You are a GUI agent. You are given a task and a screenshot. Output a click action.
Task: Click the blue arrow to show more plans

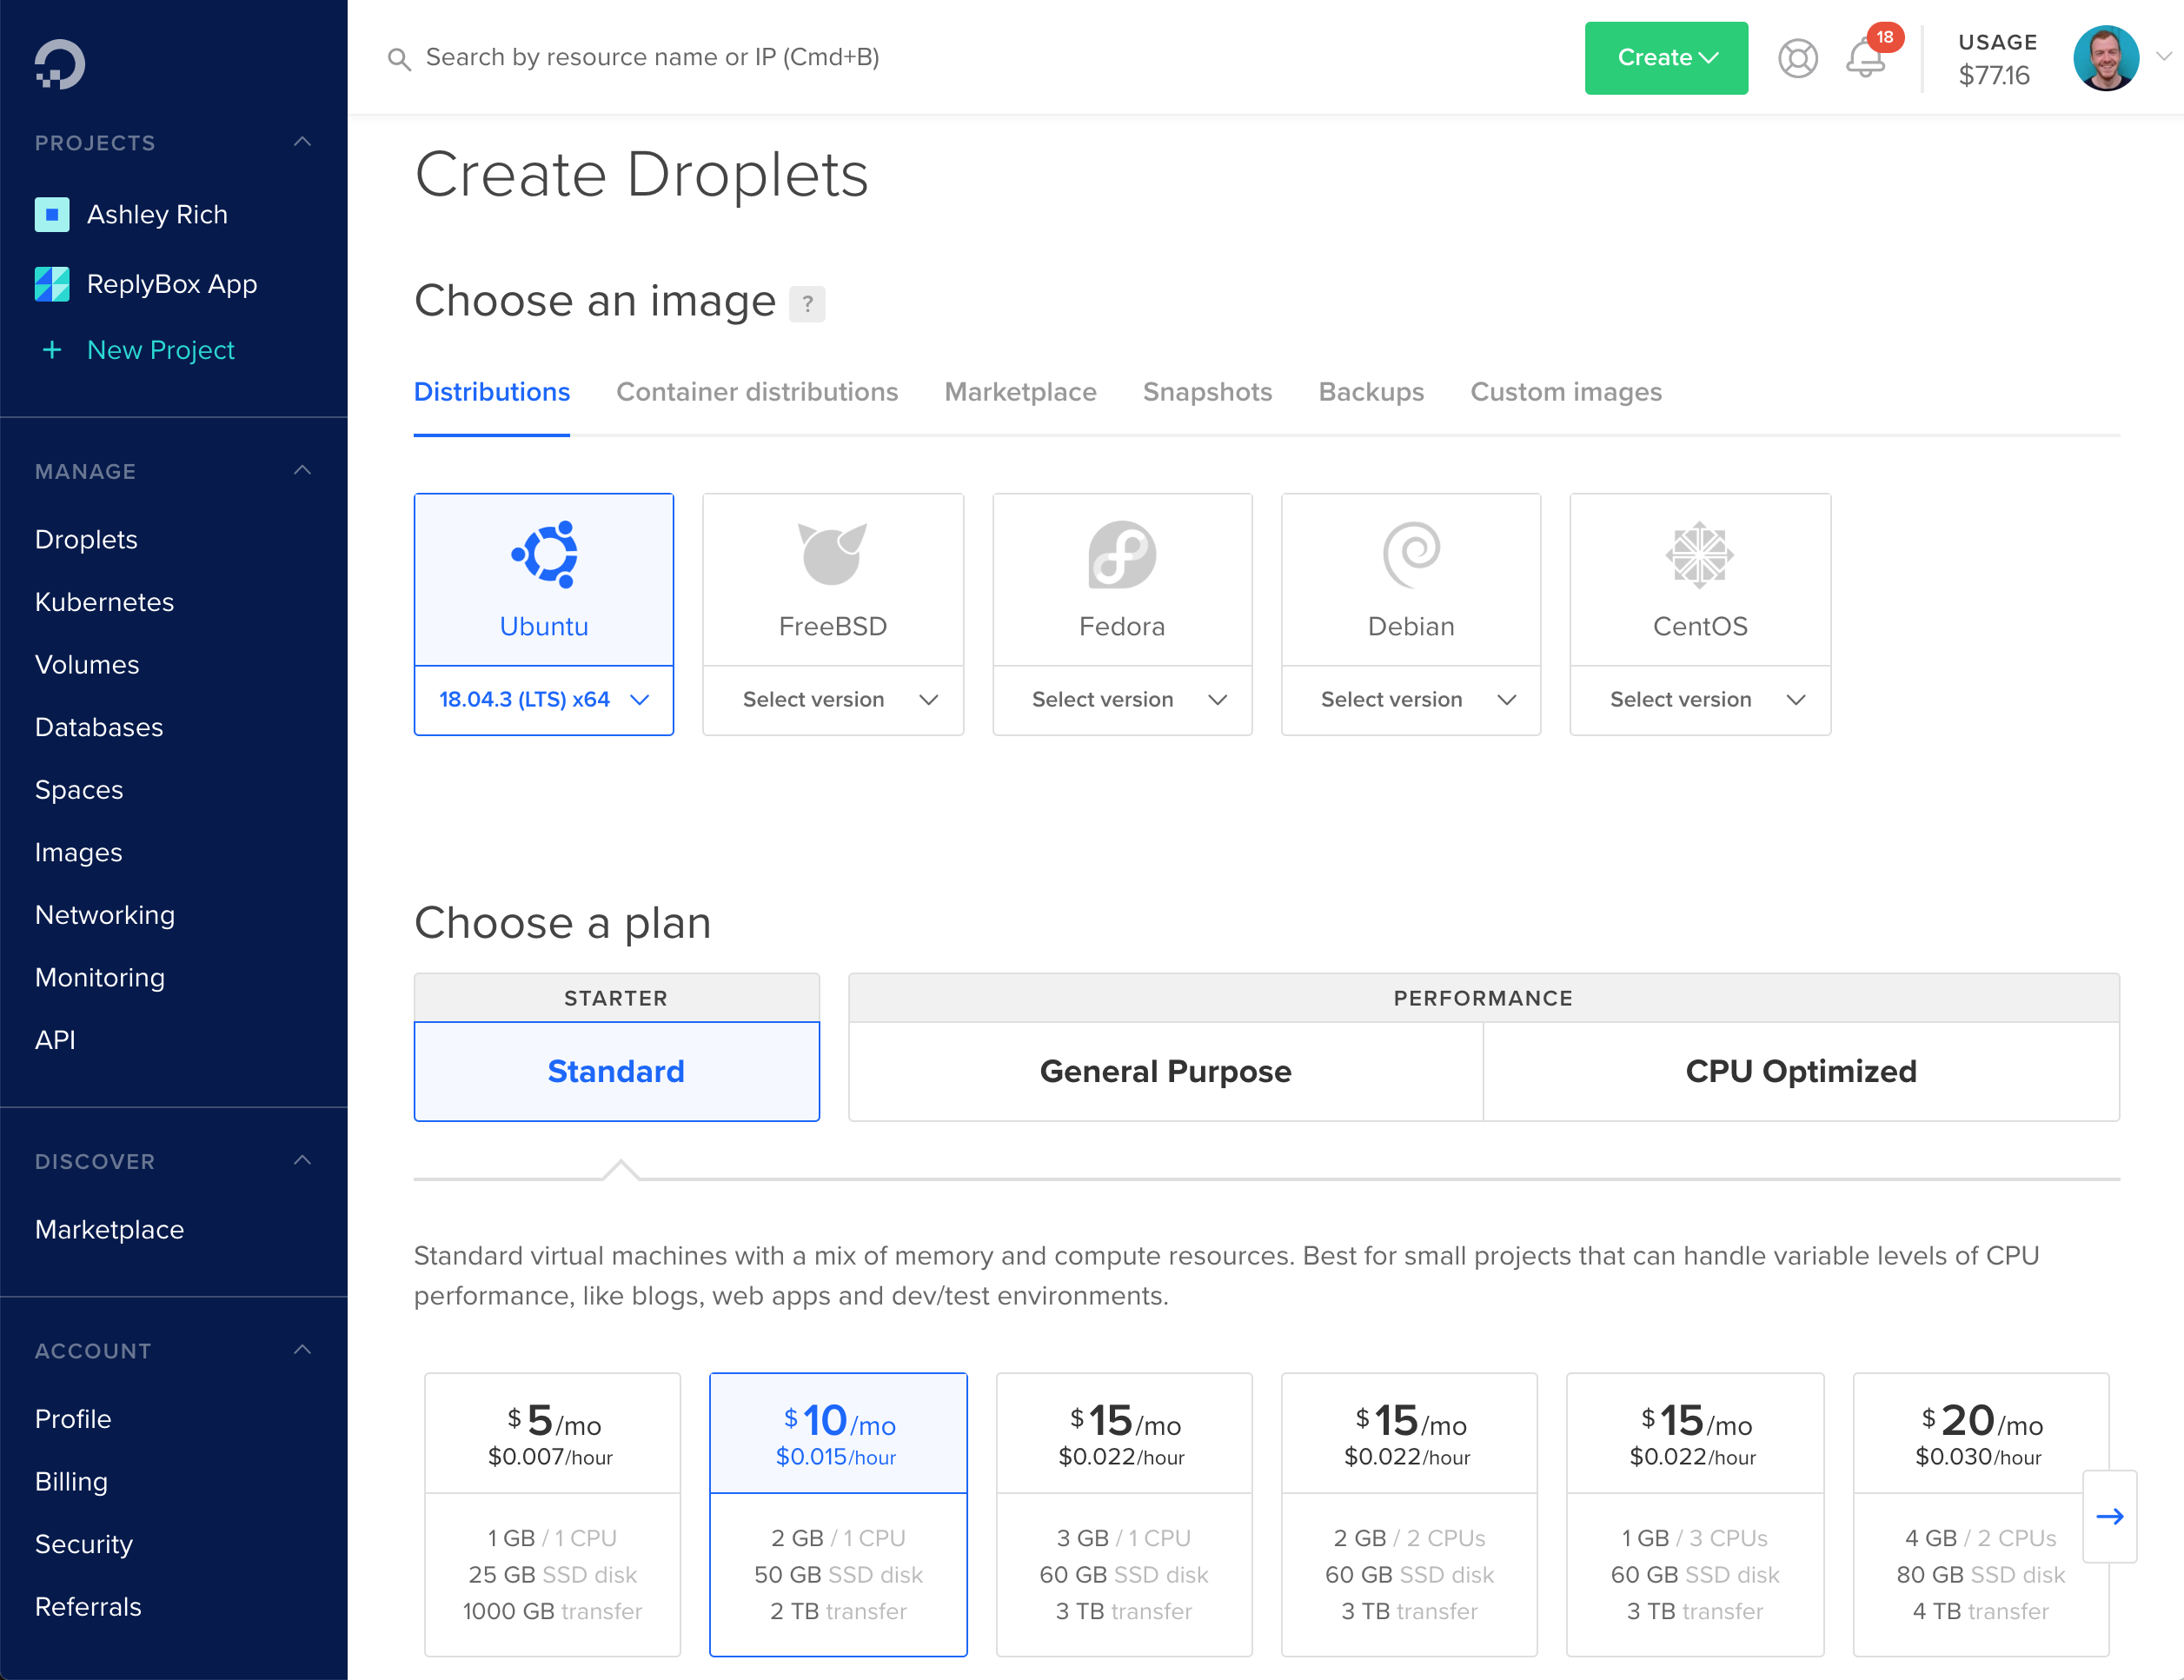pyautogui.click(x=2110, y=1516)
